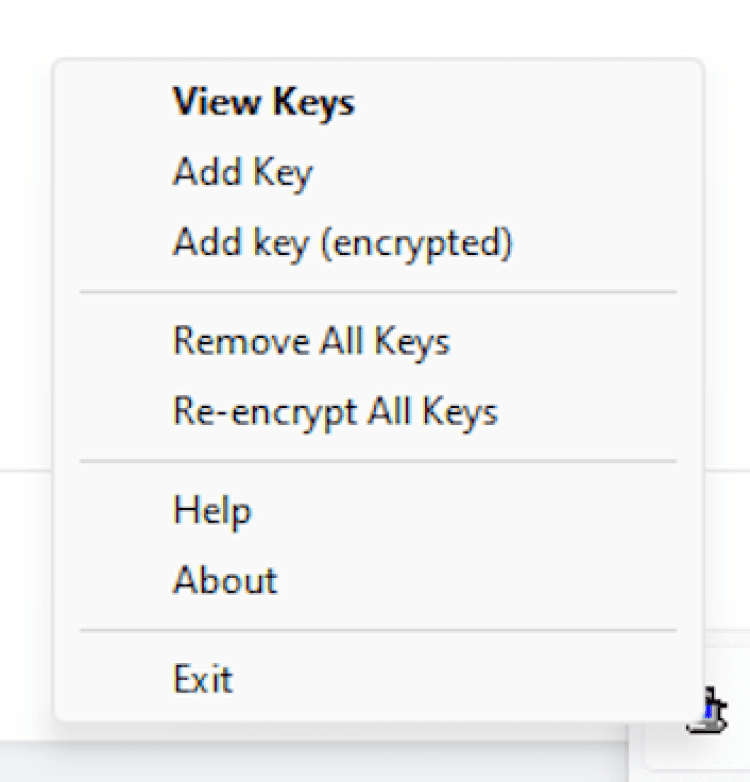Click Remove All Keys
The height and width of the screenshot is (782, 750).
tap(311, 342)
